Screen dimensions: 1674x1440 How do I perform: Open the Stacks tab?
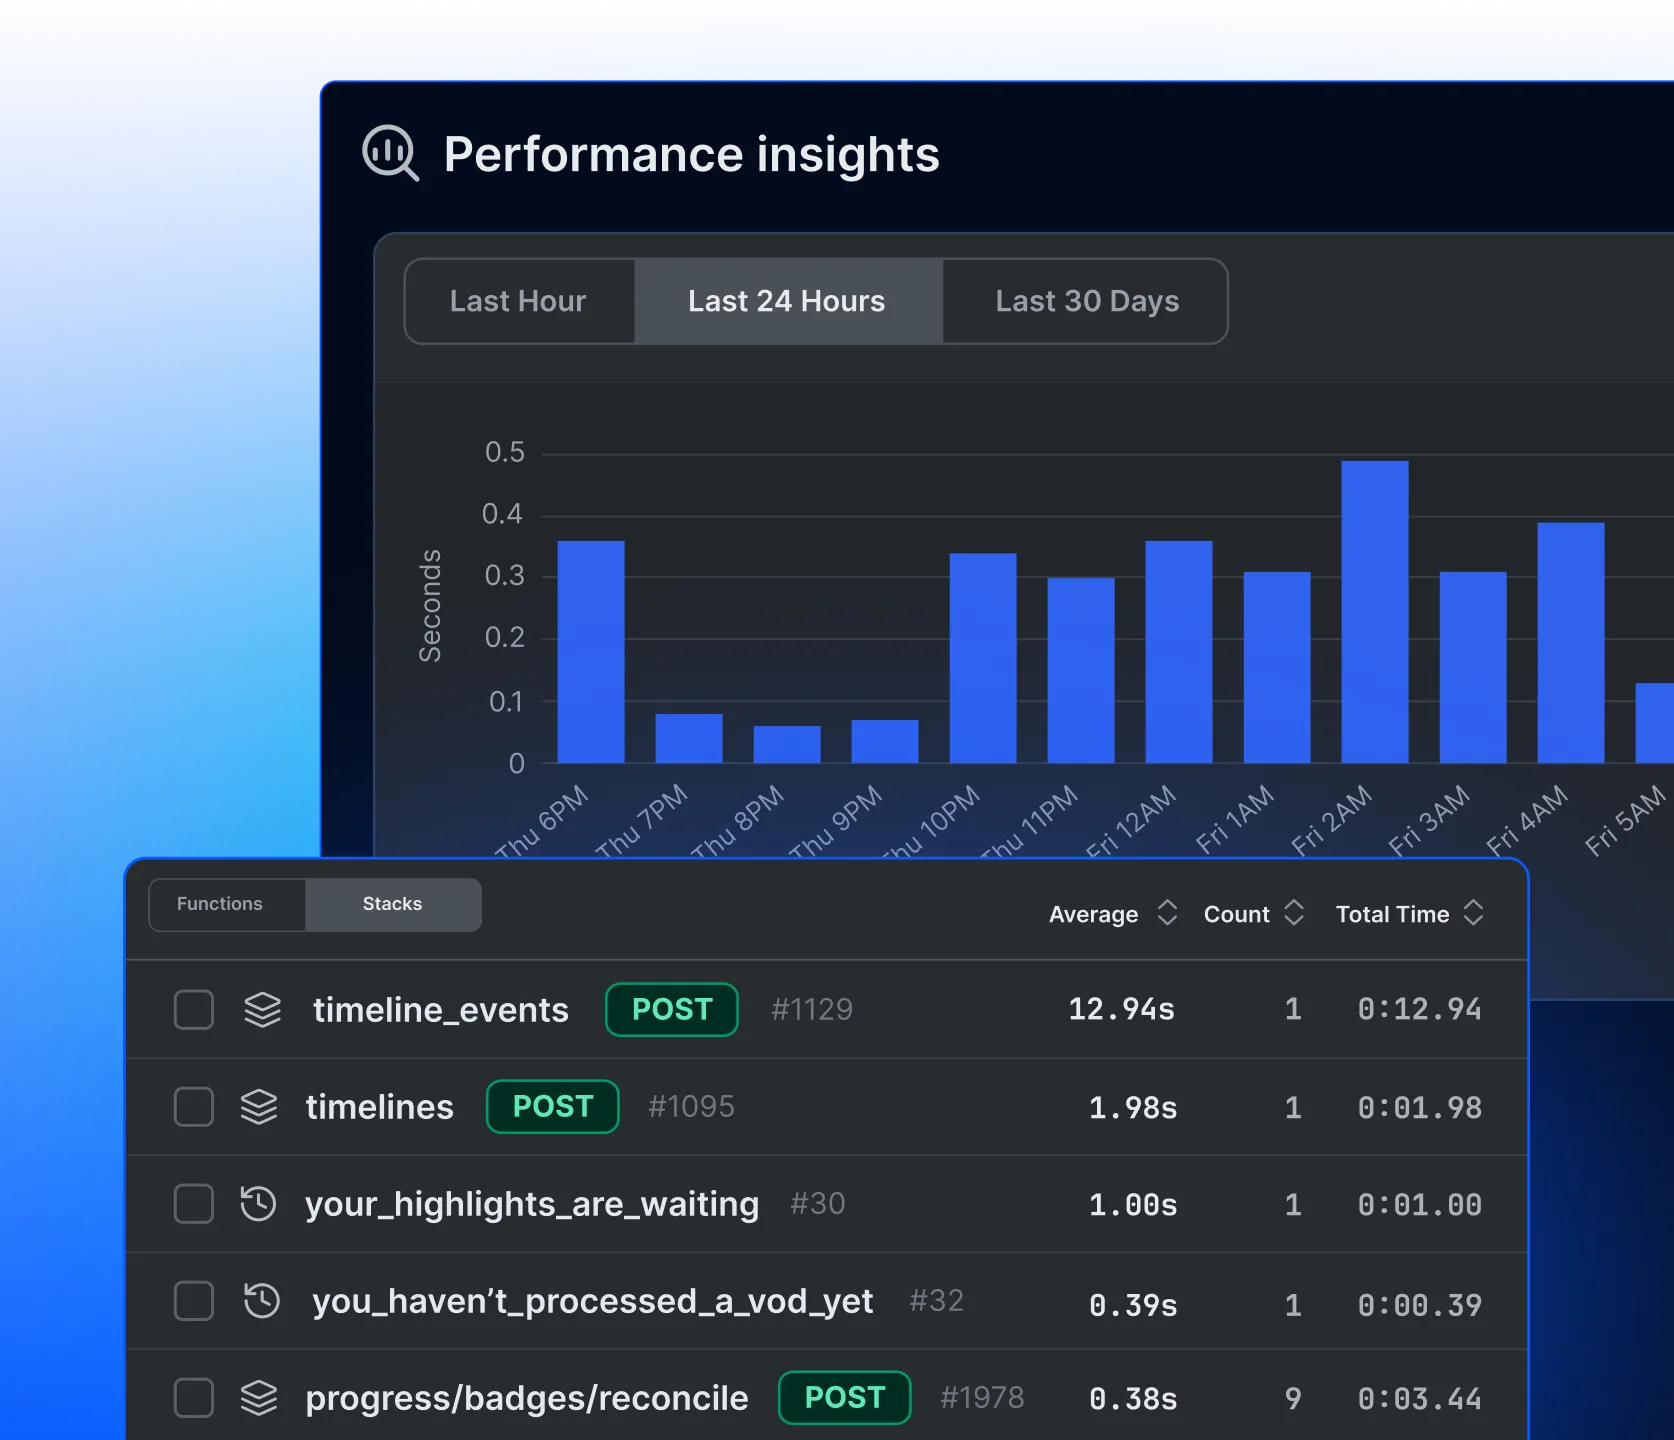[392, 904]
